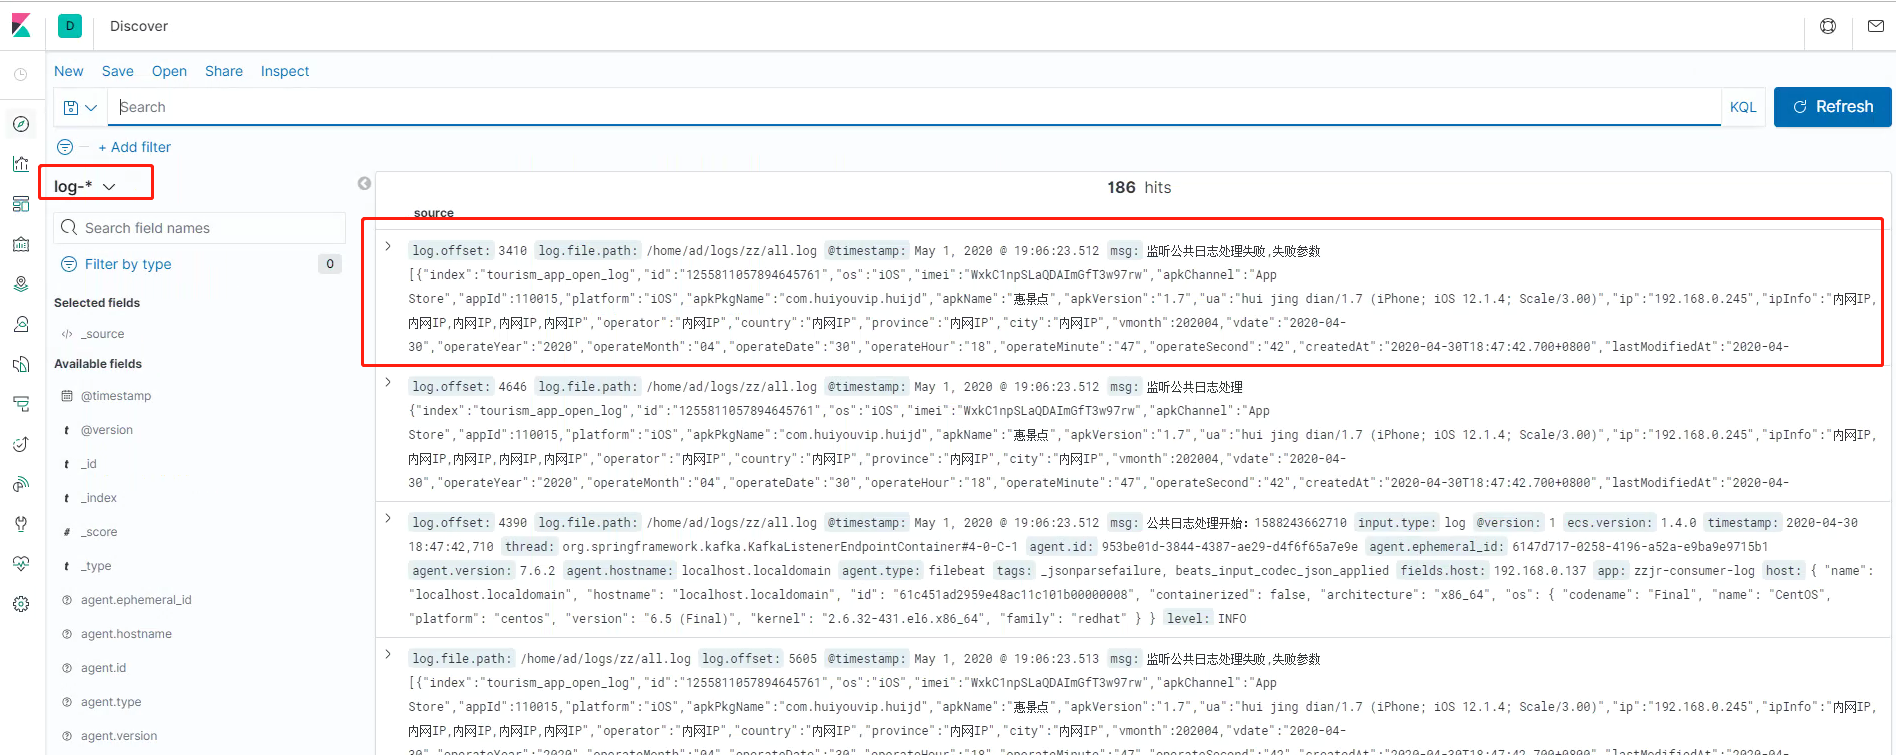
Task: Click the Share menu item
Action: [x=224, y=71]
